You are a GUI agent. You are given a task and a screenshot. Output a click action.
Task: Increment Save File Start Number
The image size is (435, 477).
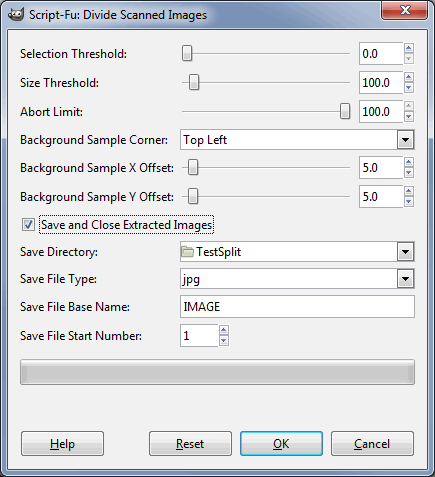coord(224,330)
